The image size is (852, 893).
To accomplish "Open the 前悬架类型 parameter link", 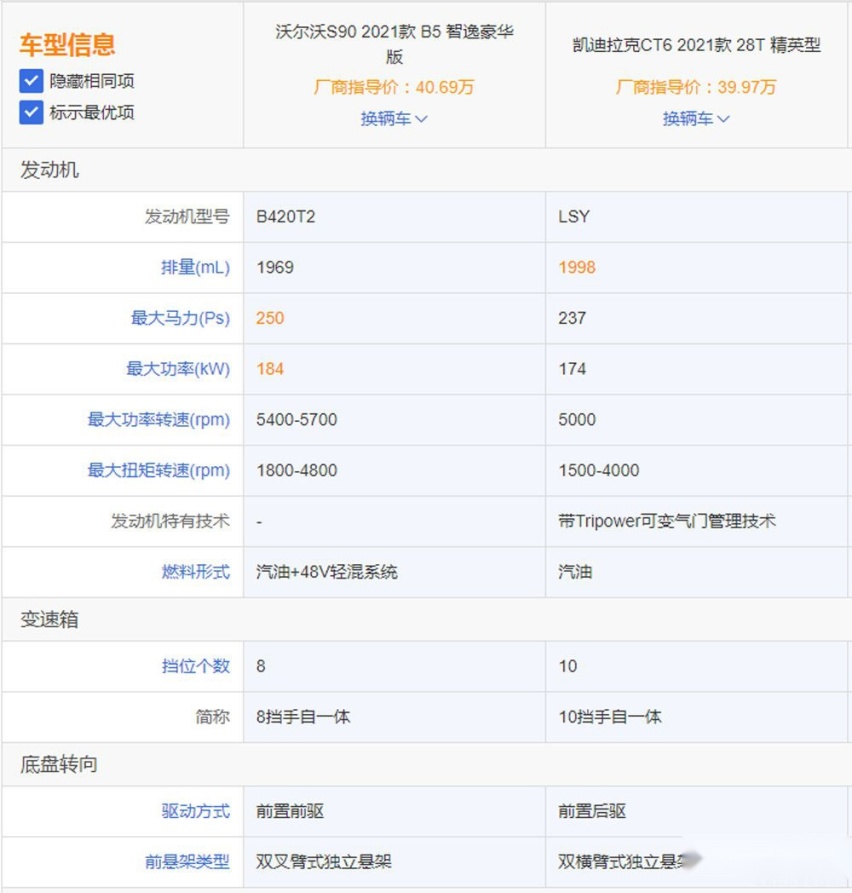I will pos(187,862).
